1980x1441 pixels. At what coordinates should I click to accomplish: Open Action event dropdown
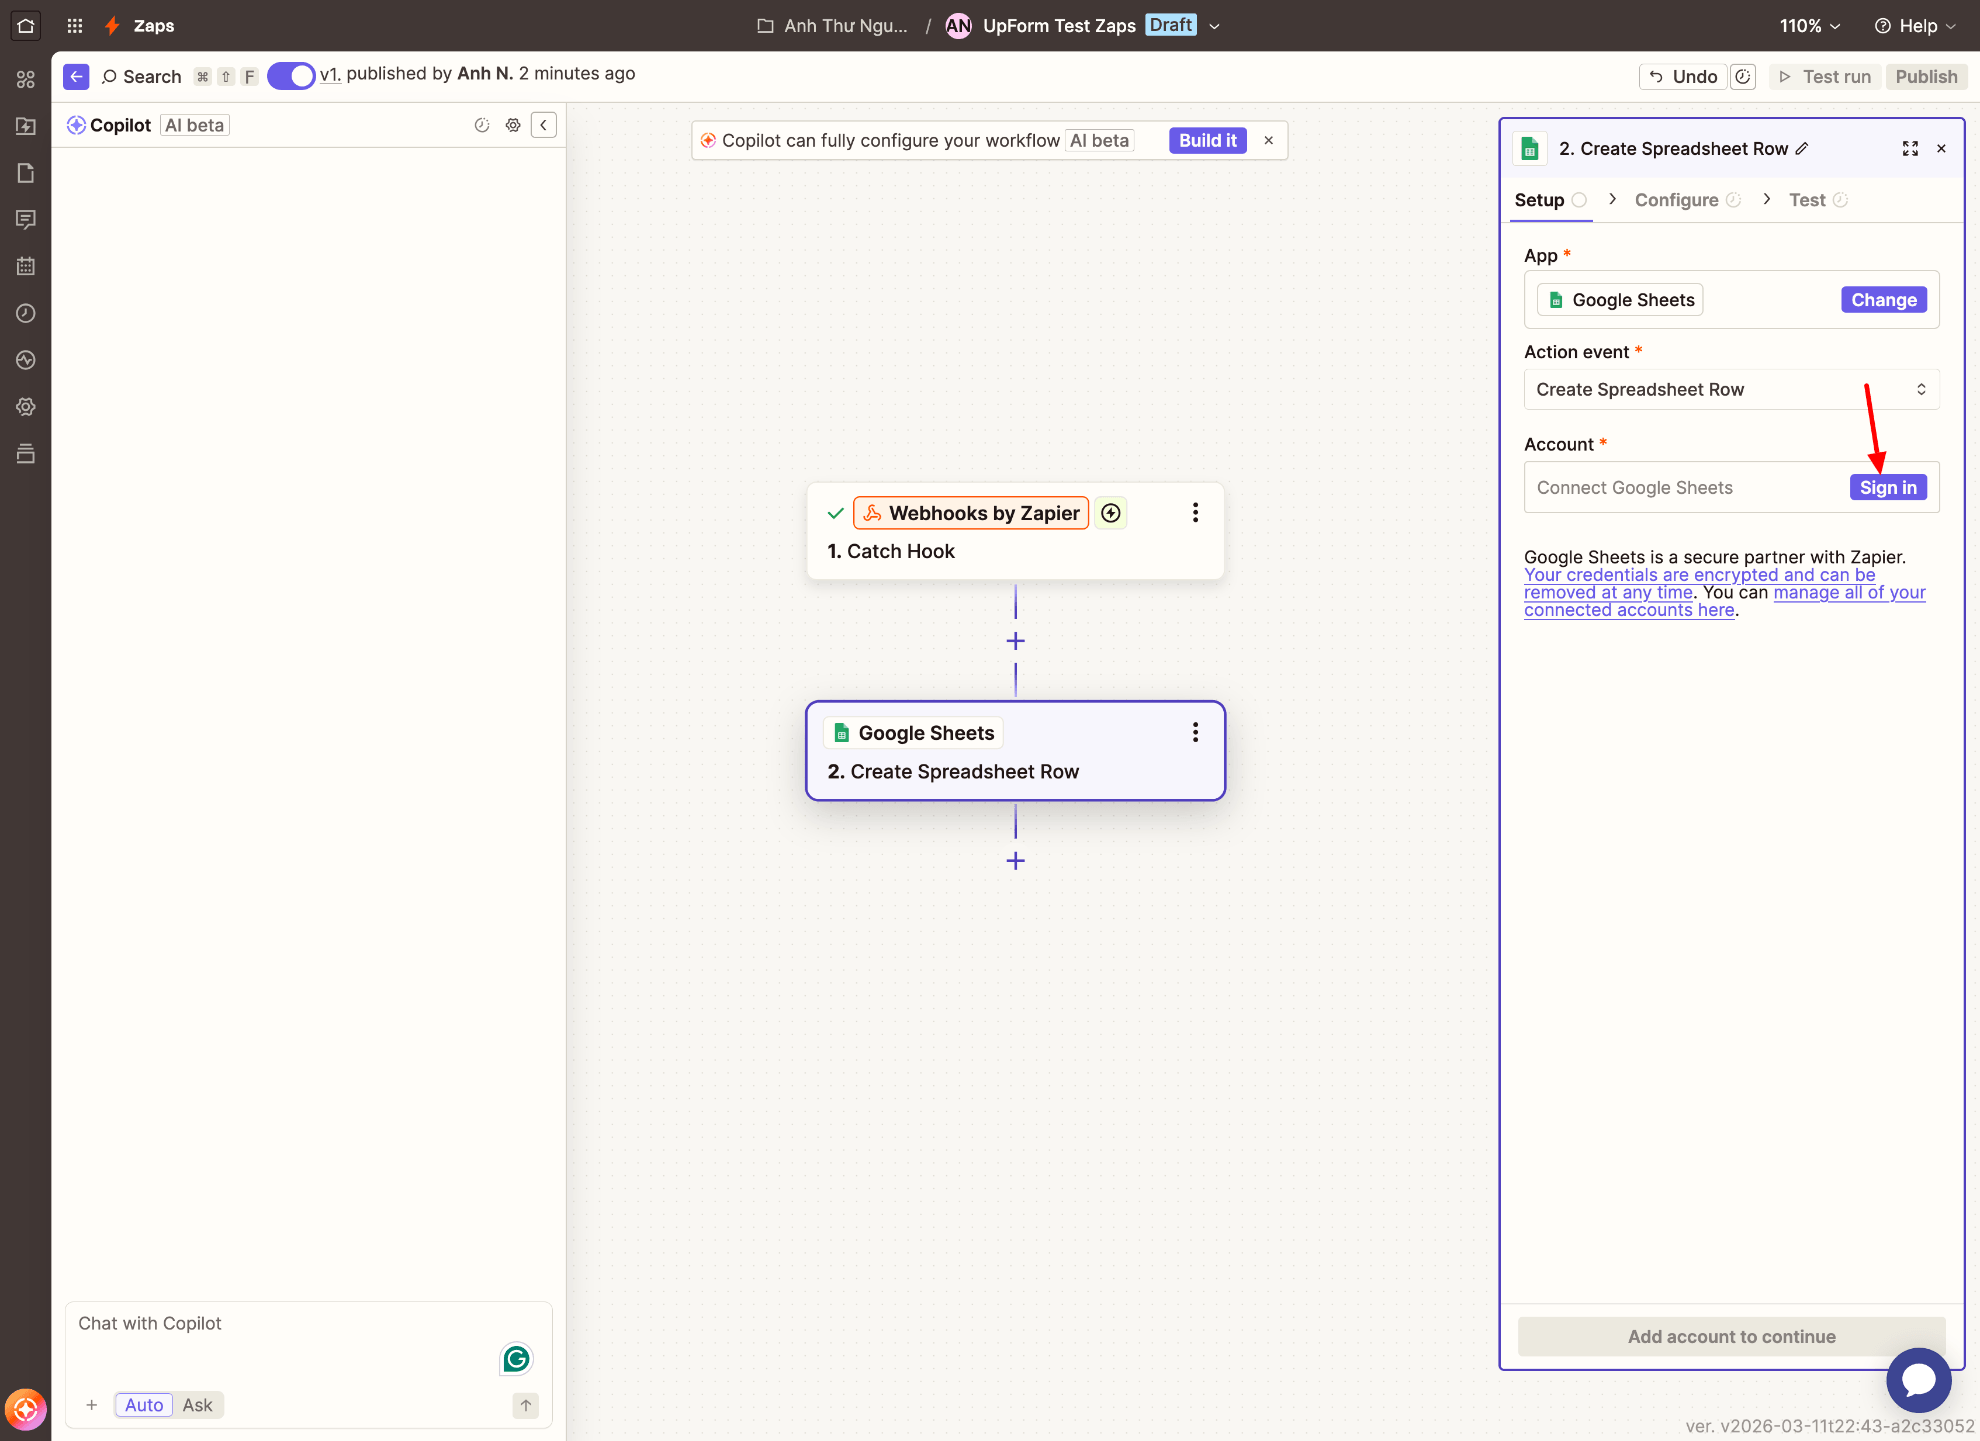(1732, 390)
